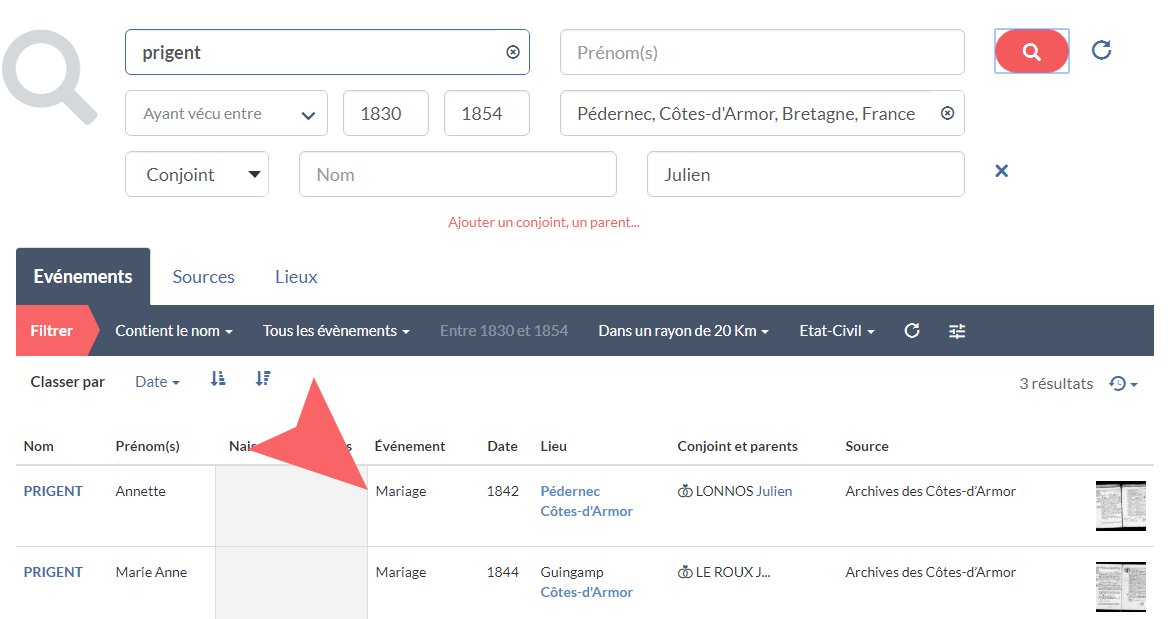Viewport: 1173px width, 619px height.
Task: Click 'Ajouter un conjoint, un parent...' link
Action: click(543, 222)
